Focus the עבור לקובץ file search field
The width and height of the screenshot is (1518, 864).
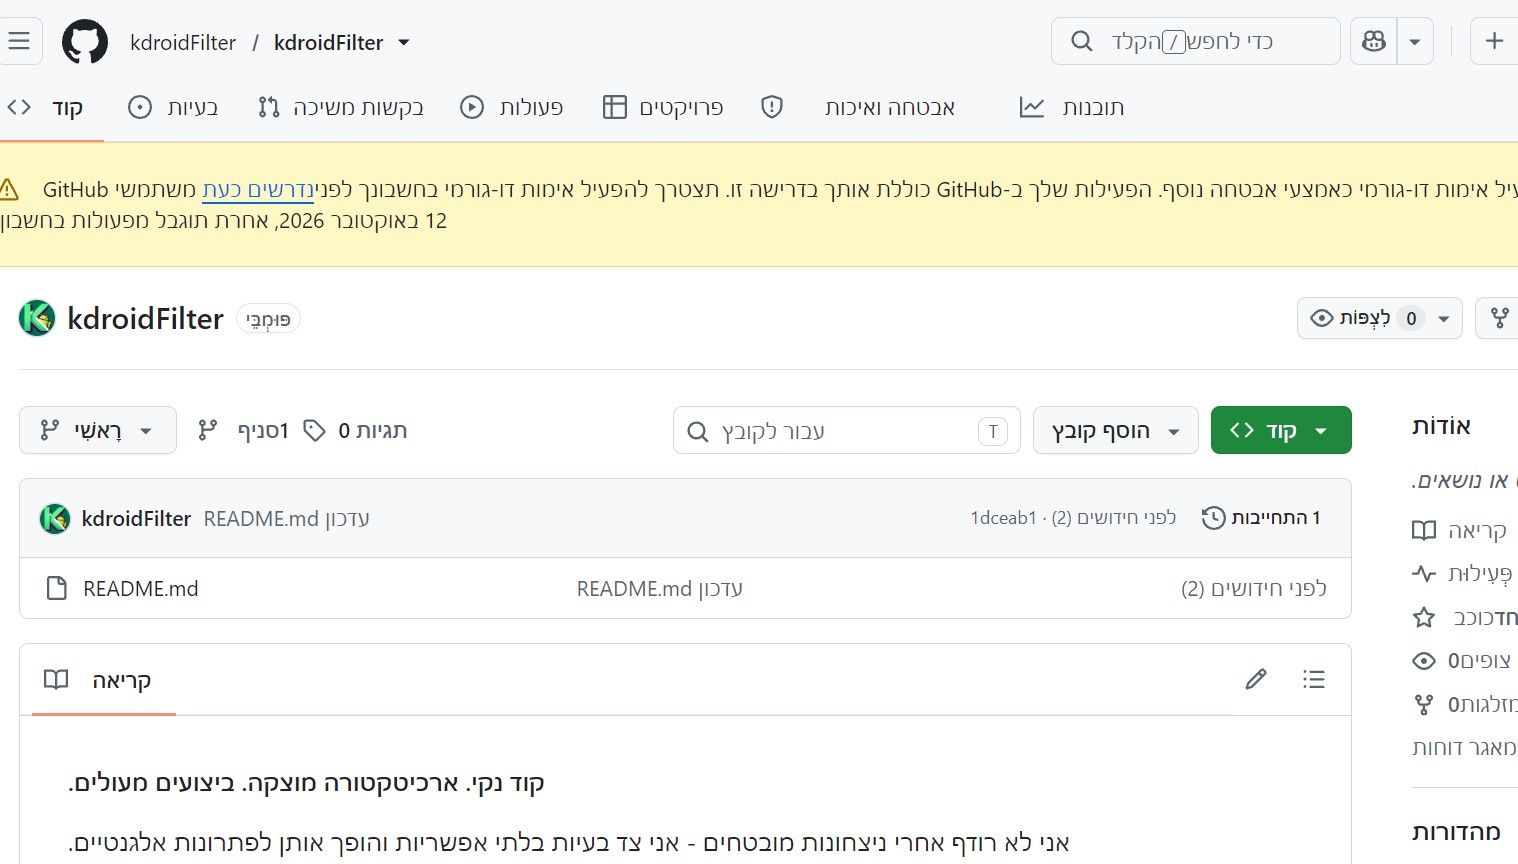pyautogui.click(x=847, y=430)
